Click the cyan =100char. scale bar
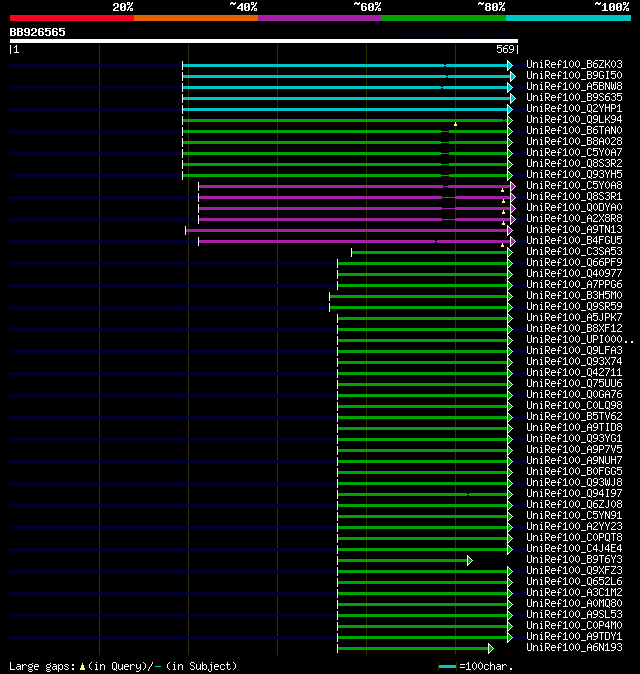Screen dimensions: 640x674 [447, 667]
